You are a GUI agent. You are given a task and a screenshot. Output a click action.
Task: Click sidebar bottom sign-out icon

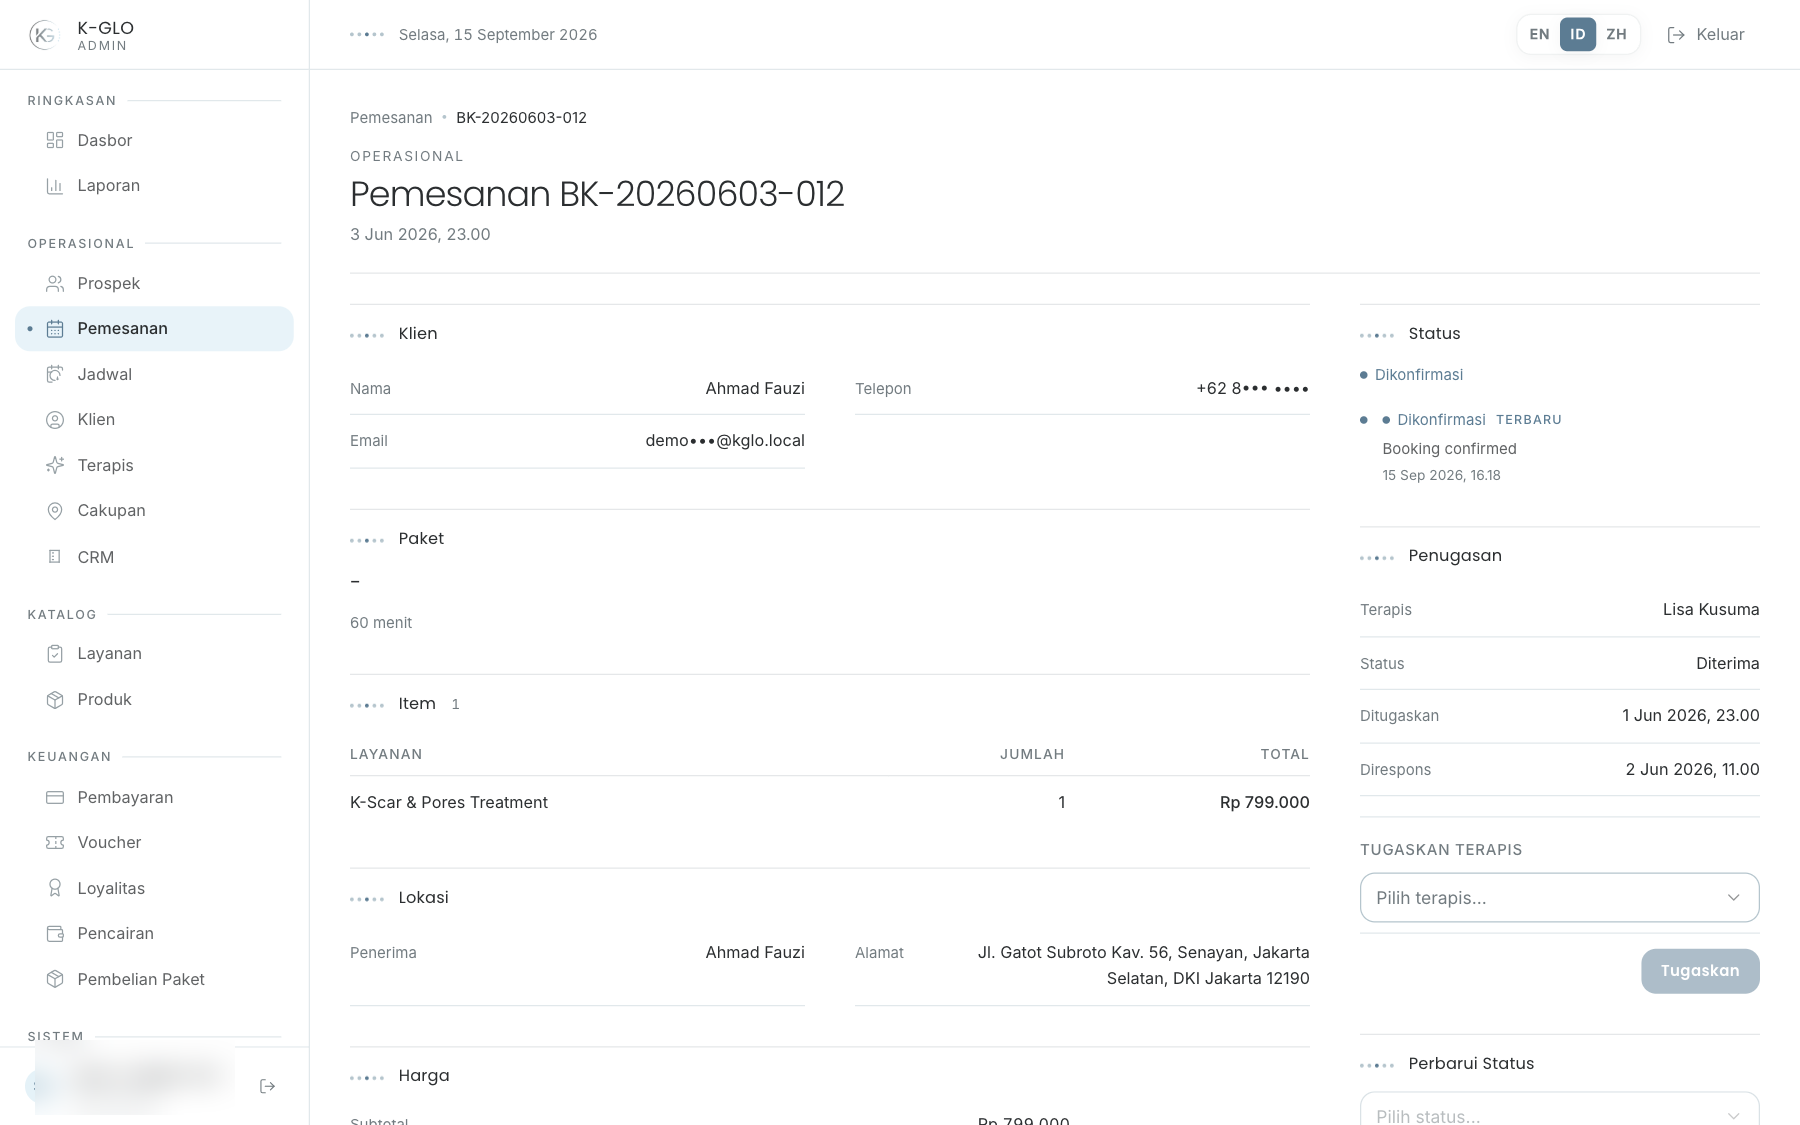click(267, 1086)
